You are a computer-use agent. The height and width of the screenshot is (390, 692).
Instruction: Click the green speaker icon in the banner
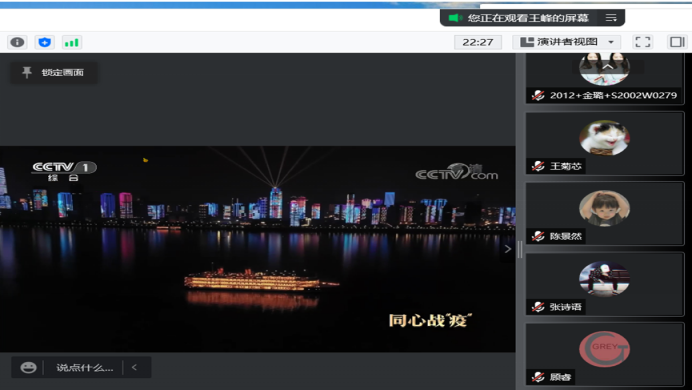[x=455, y=18]
